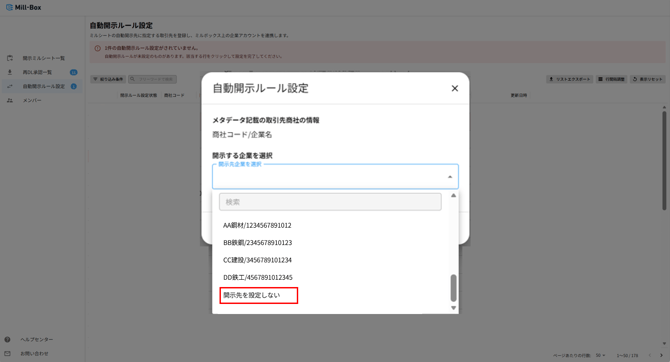Screen dimensions: 670x362
Task: Click the 自動開示ルール設定 sidebar arrows icon
Action: [10, 86]
